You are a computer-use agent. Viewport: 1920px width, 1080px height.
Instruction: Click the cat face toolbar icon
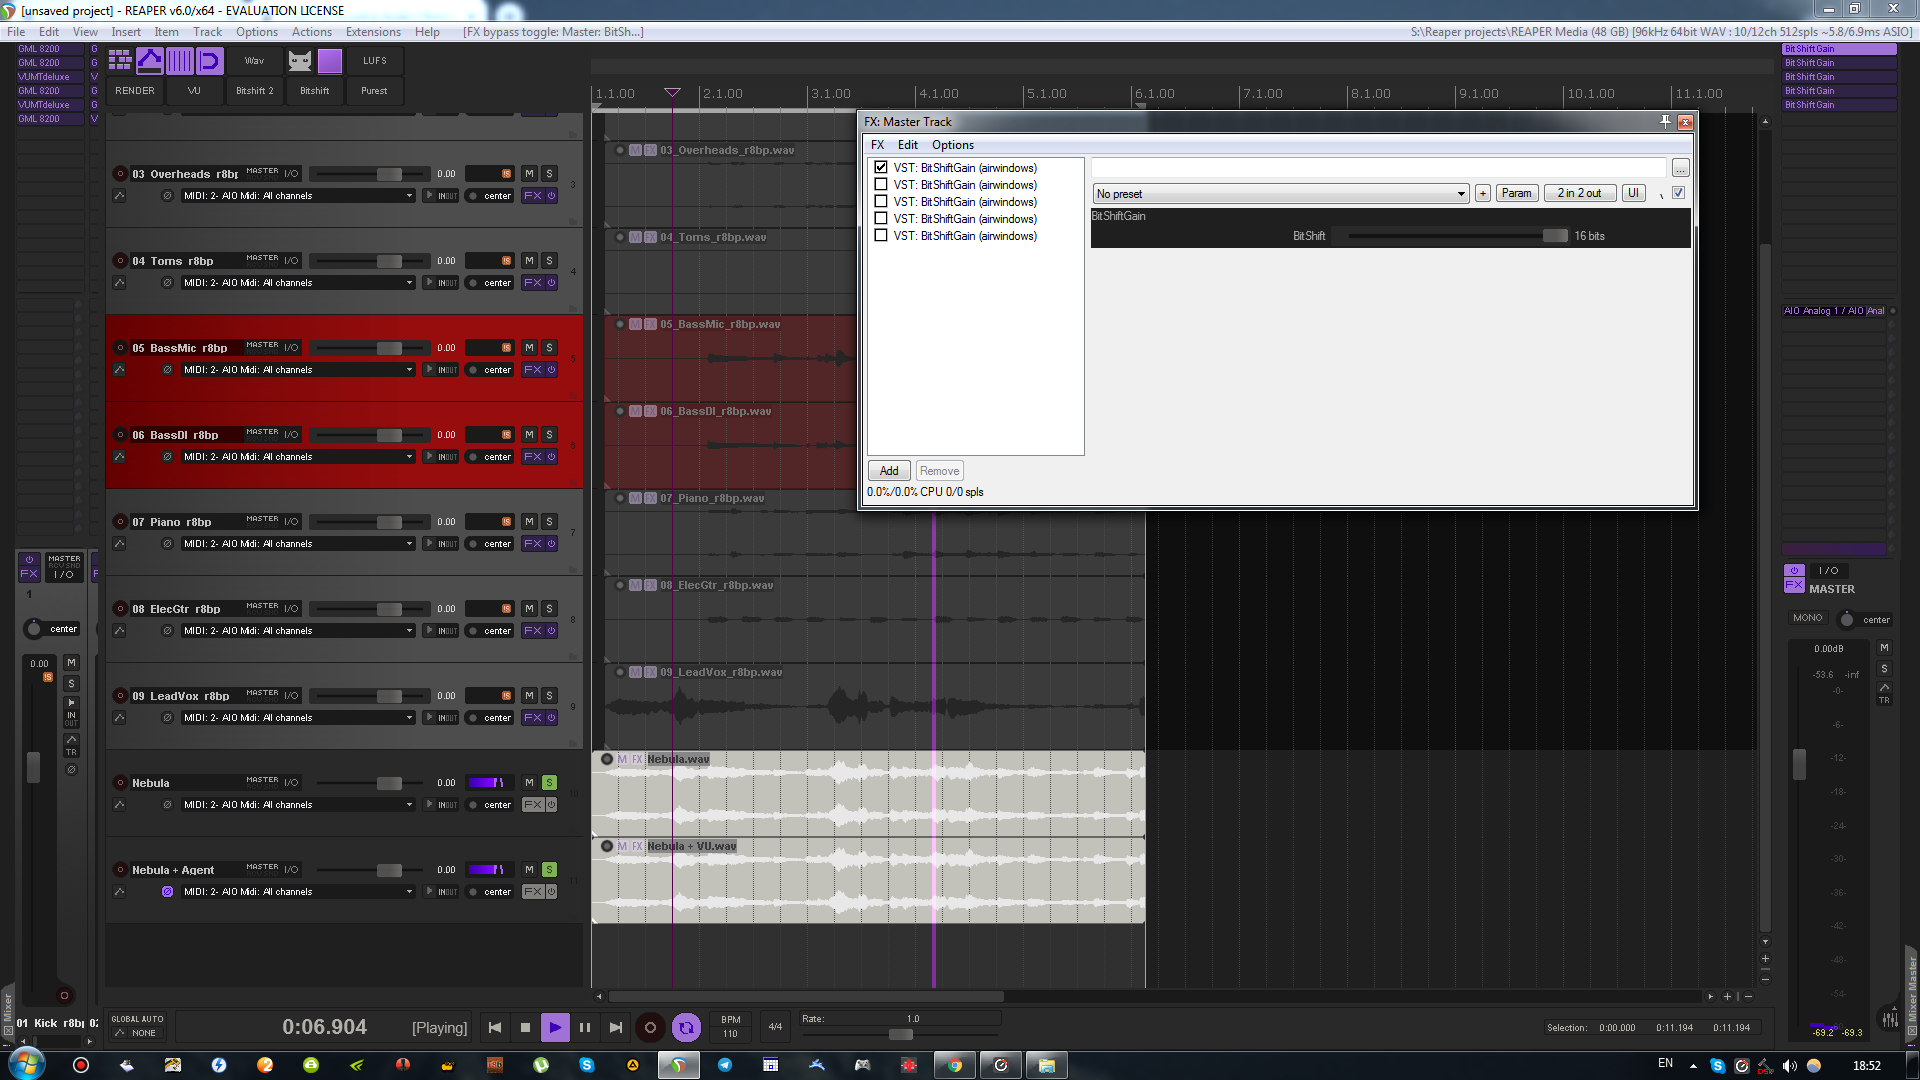pos(300,61)
